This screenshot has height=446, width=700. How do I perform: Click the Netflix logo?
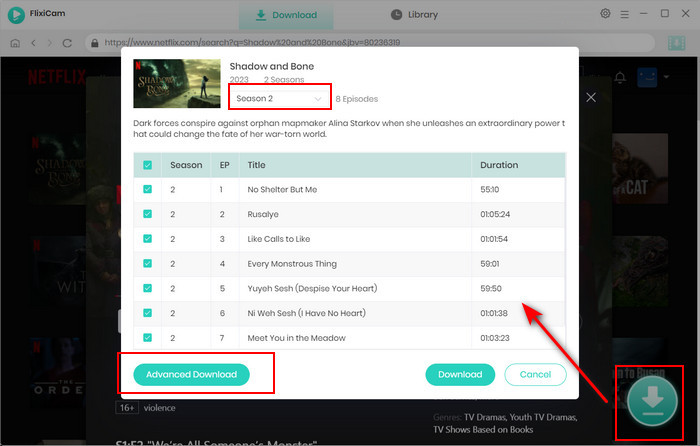coord(57,77)
